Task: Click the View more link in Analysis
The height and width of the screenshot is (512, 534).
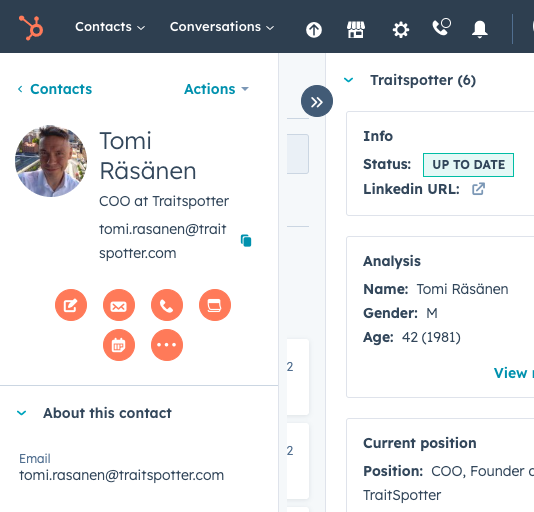Action: click(x=514, y=373)
